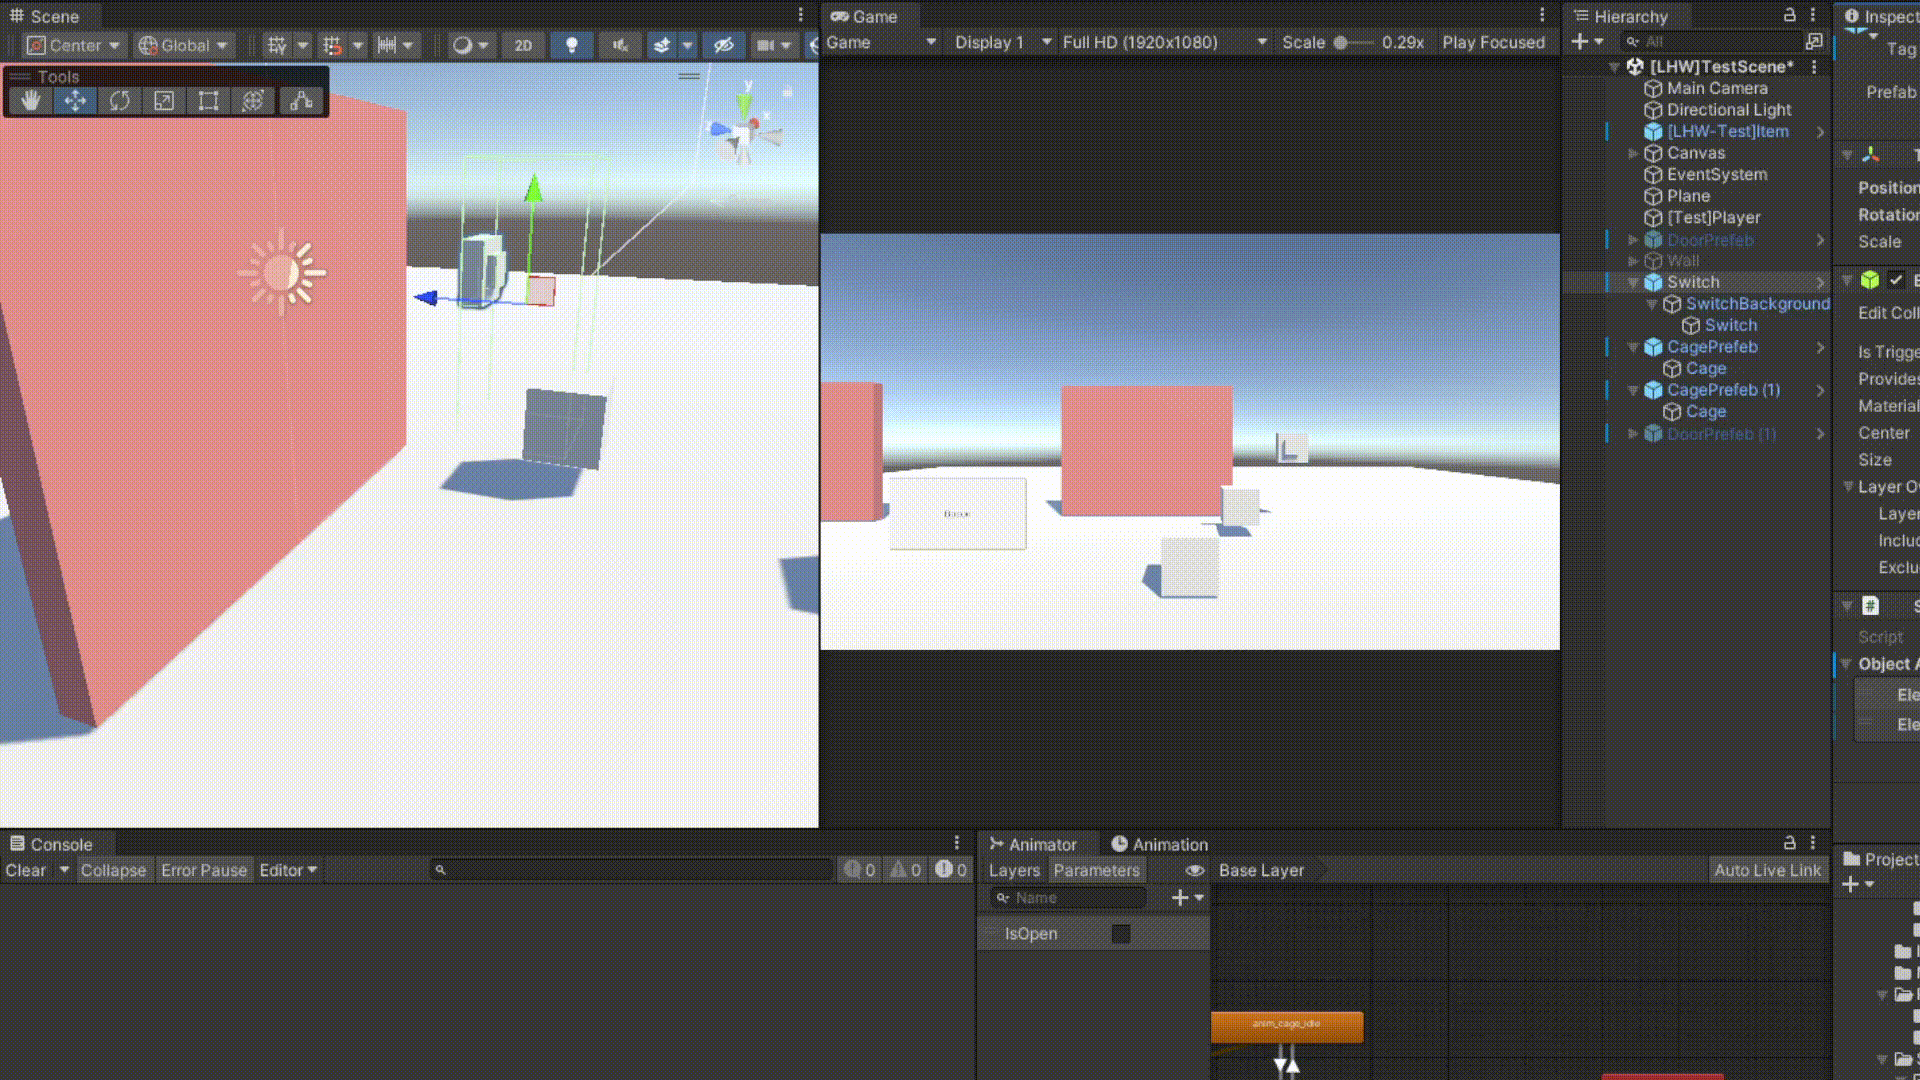
Task: Click the Auto Live Link button
Action: click(1767, 870)
